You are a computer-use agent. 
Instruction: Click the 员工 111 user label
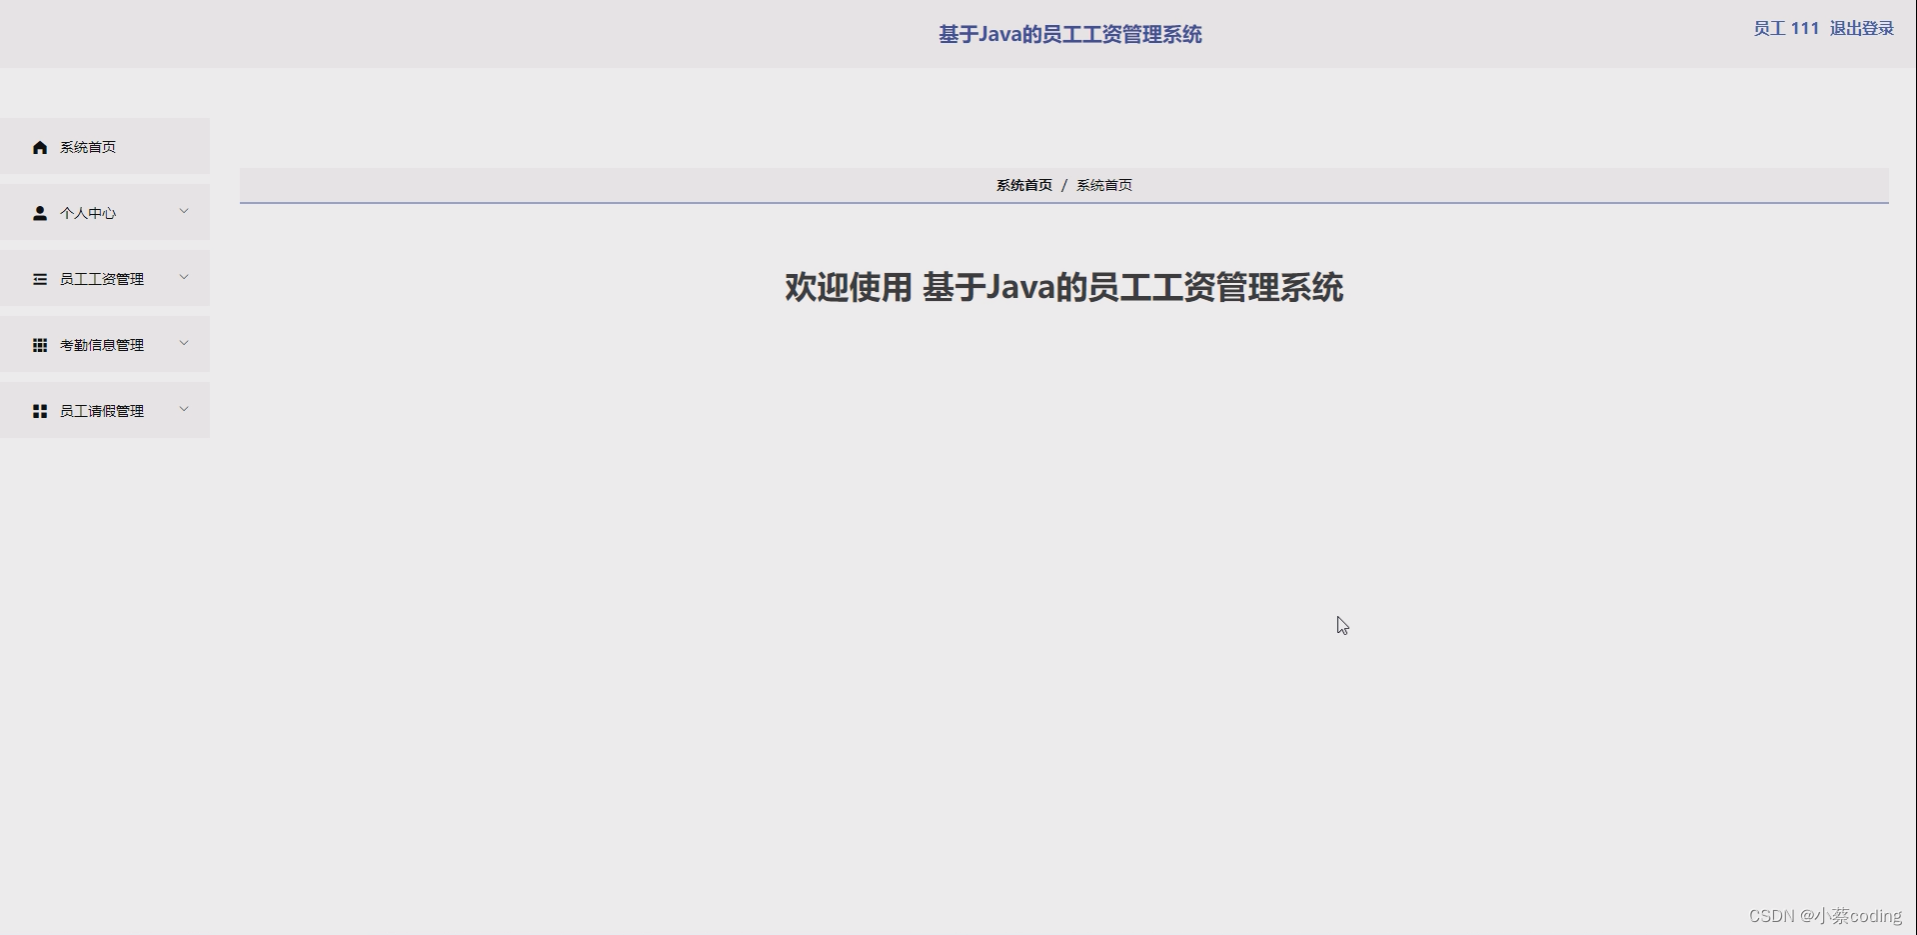pos(1786,28)
